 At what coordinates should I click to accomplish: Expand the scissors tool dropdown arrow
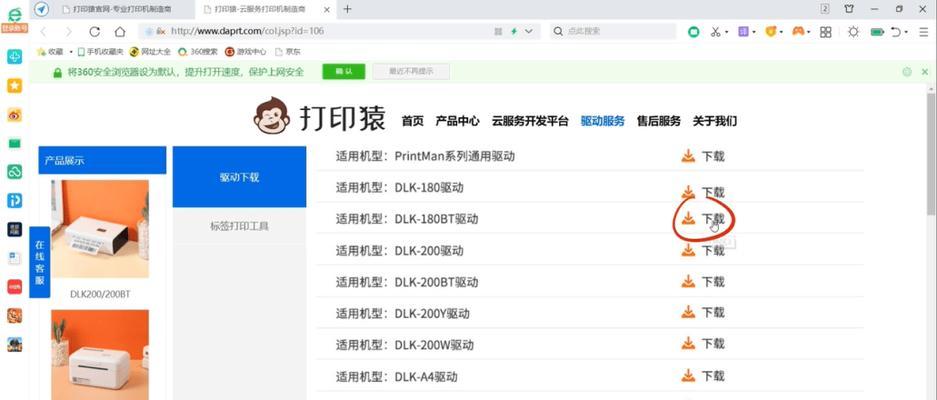[x=727, y=32]
